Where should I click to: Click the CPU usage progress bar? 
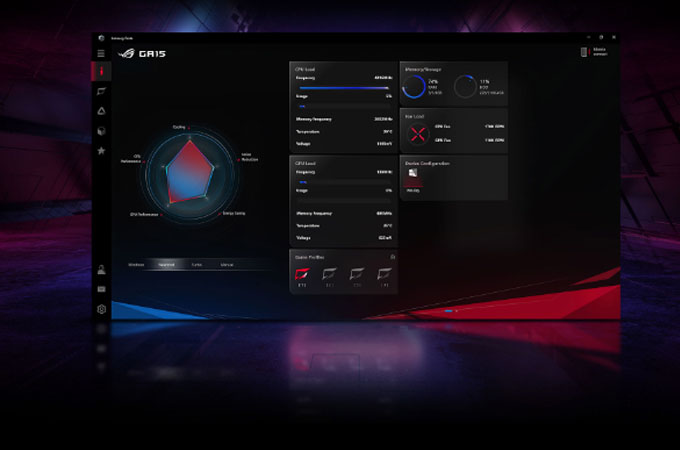(x=344, y=106)
